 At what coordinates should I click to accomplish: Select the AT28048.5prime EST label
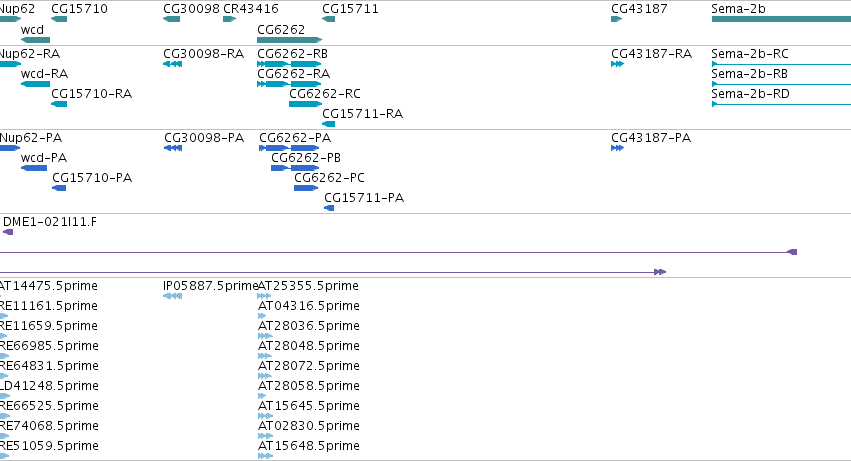308,346
